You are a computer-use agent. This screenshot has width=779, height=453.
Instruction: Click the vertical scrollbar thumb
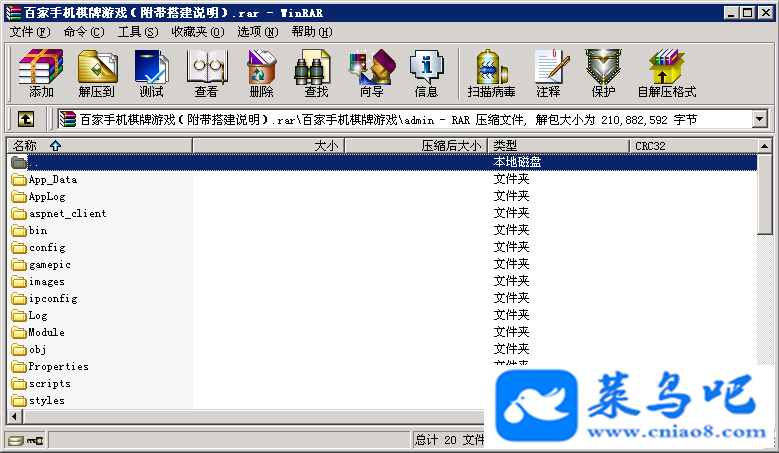point(765,193)
